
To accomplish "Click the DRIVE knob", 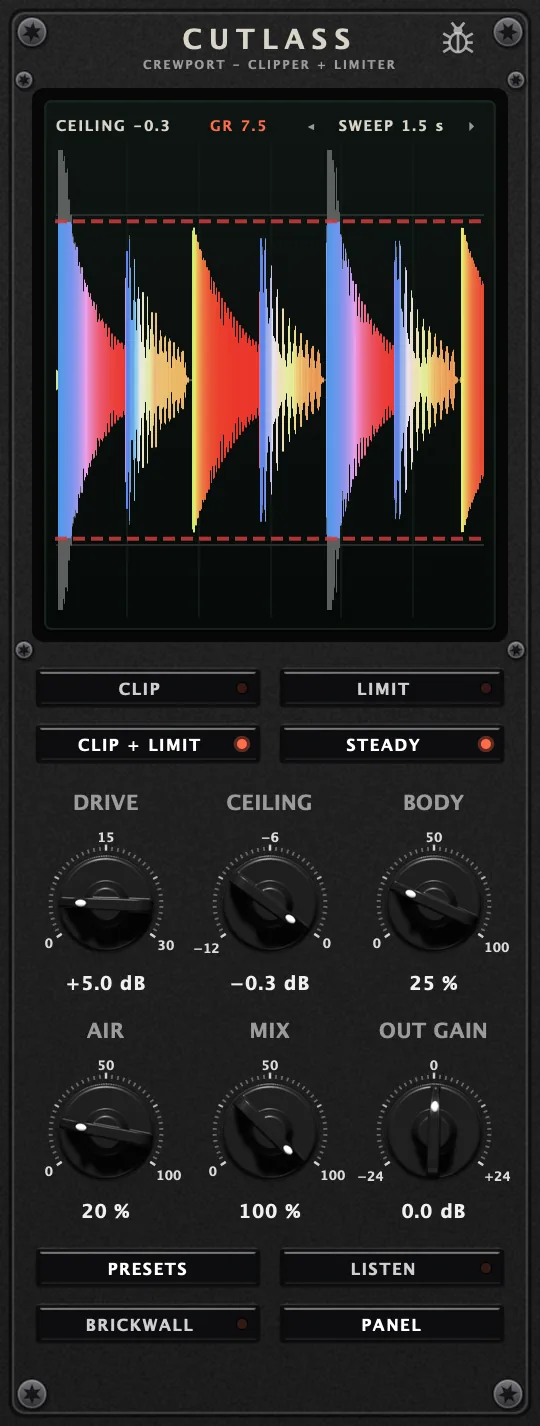I will (105, 902).
